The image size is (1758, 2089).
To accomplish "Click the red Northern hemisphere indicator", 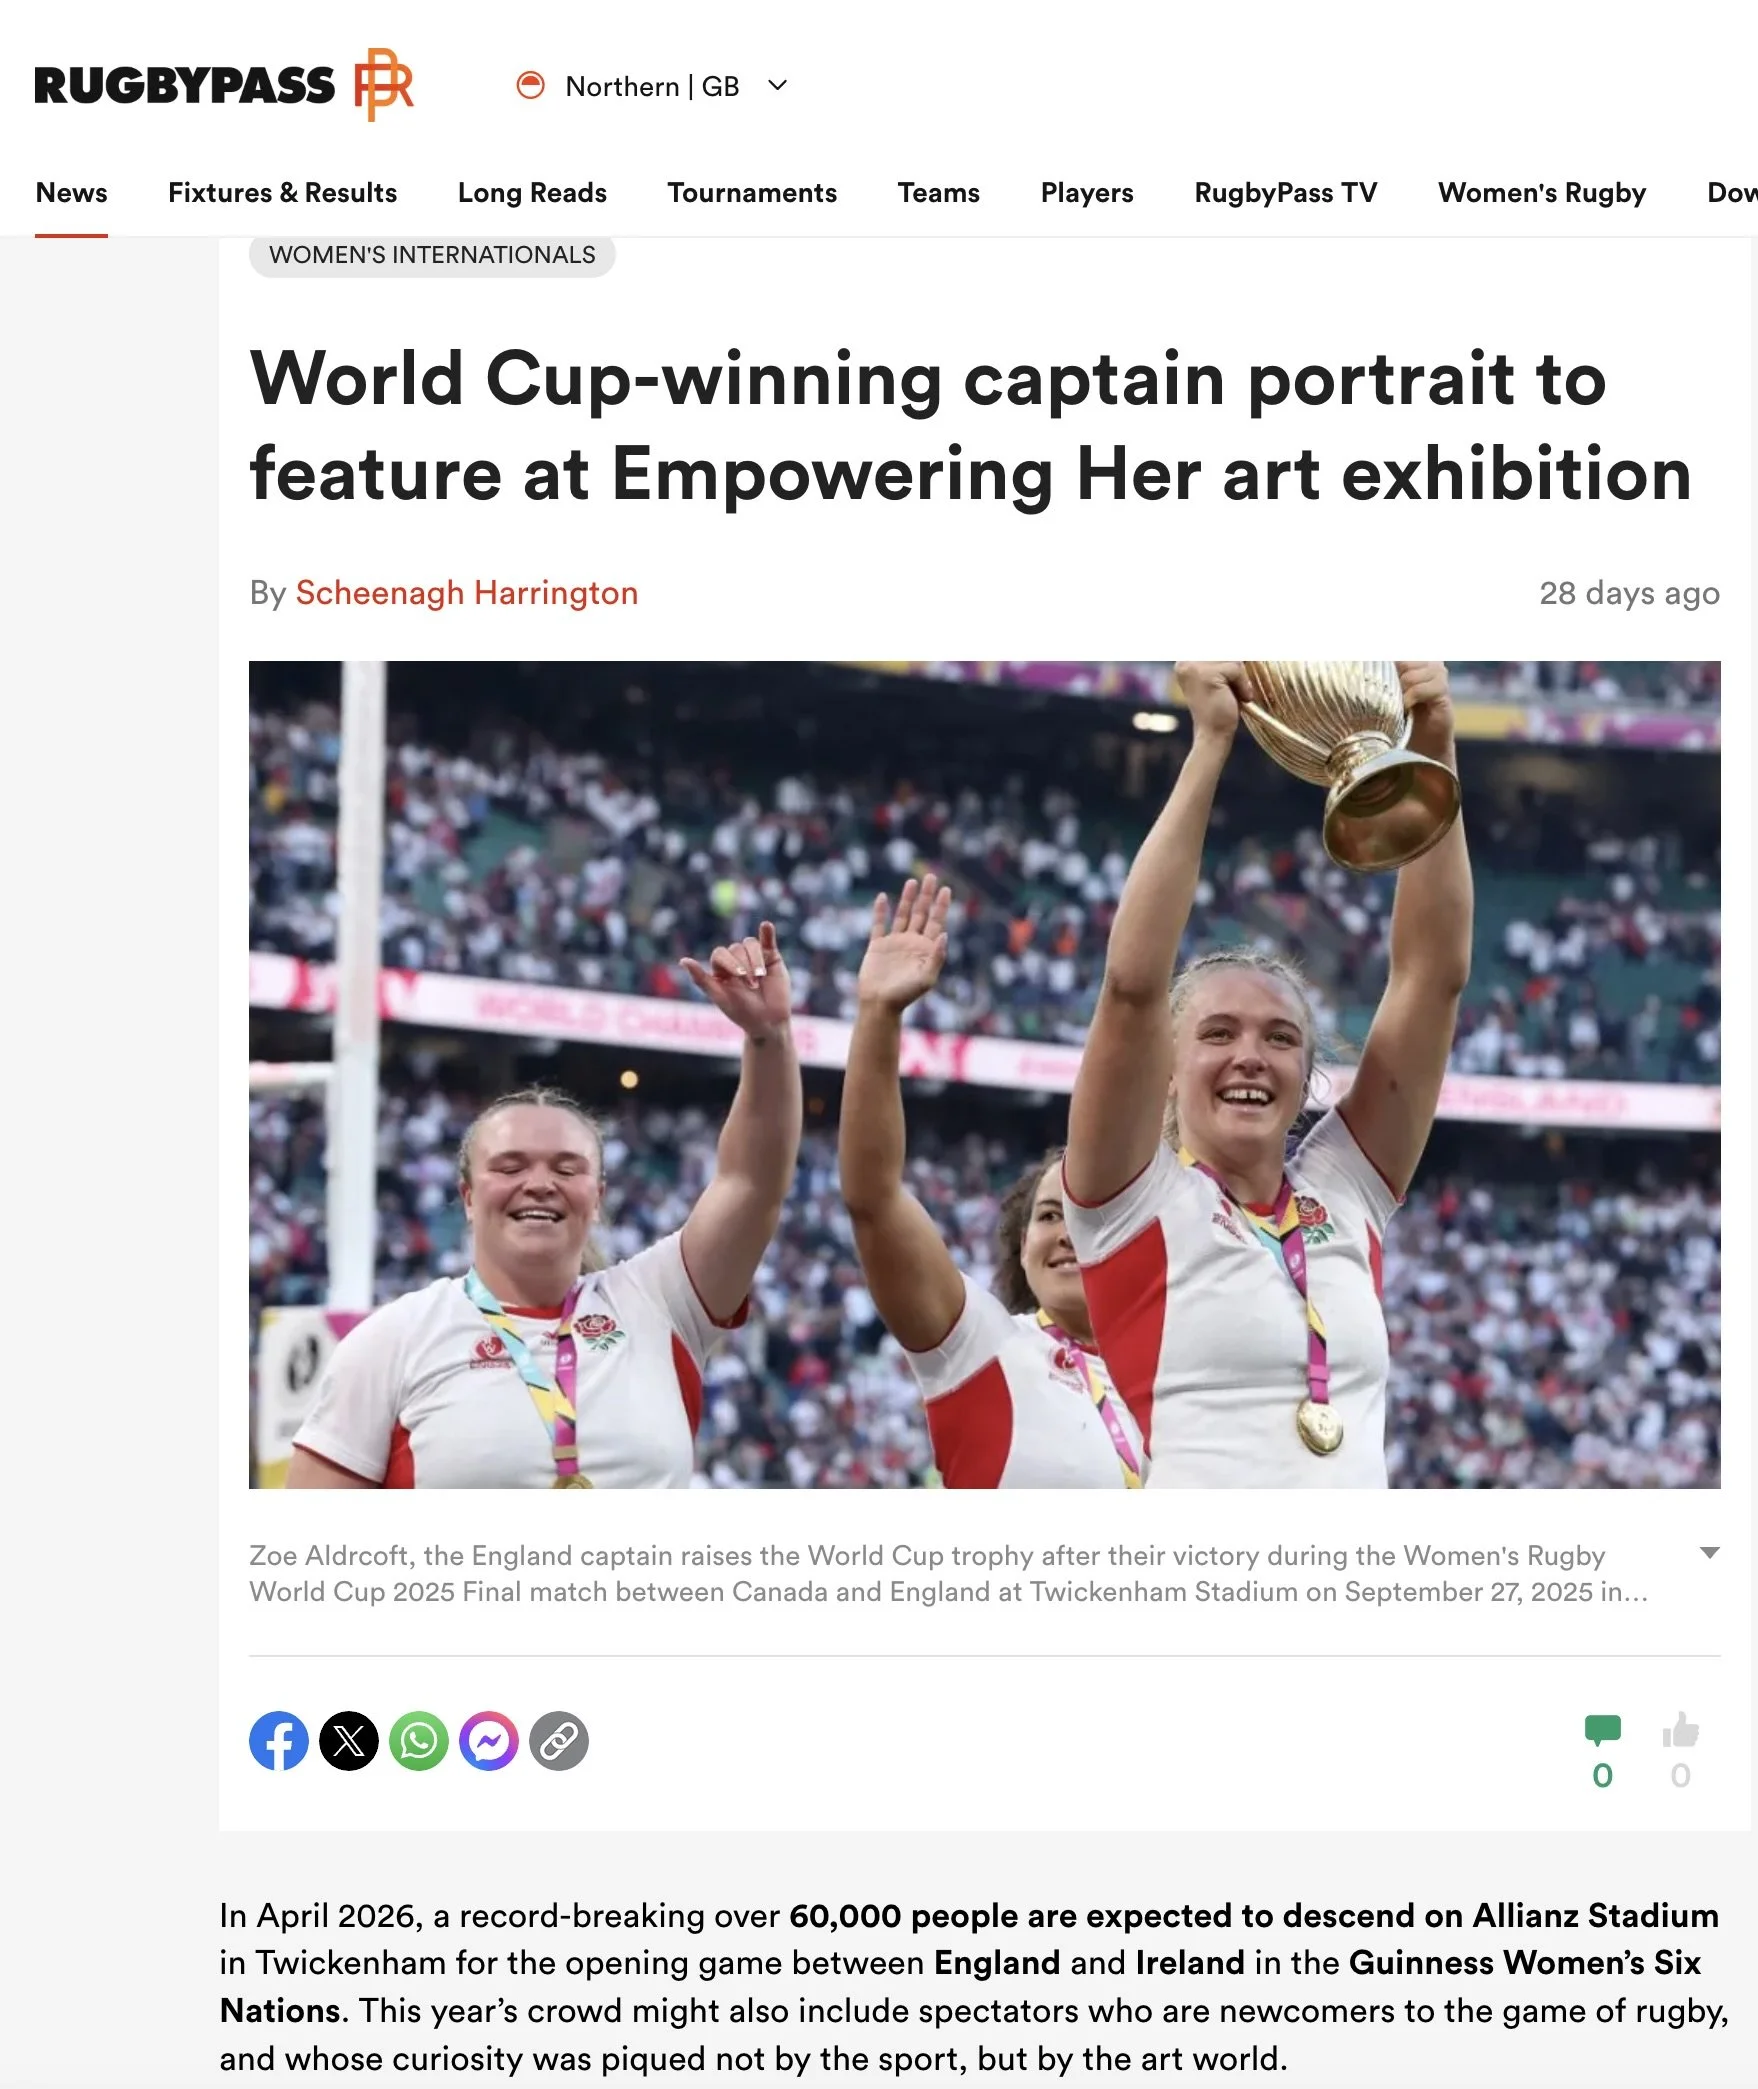I will (530, 86).
